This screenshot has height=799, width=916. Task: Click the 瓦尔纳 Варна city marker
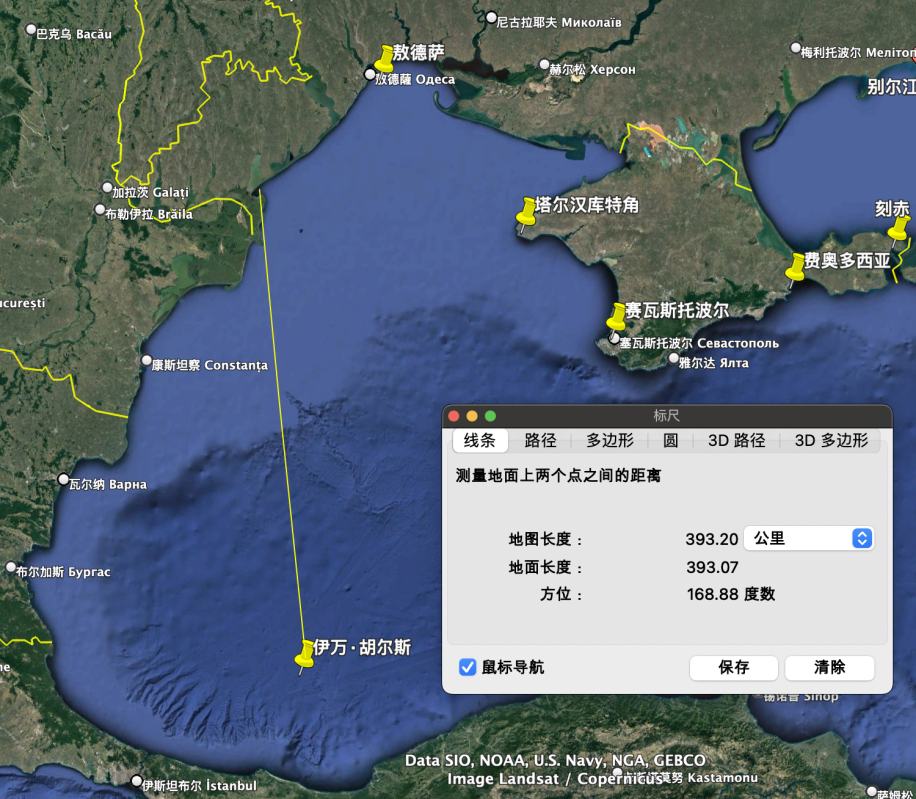point(64,480)
